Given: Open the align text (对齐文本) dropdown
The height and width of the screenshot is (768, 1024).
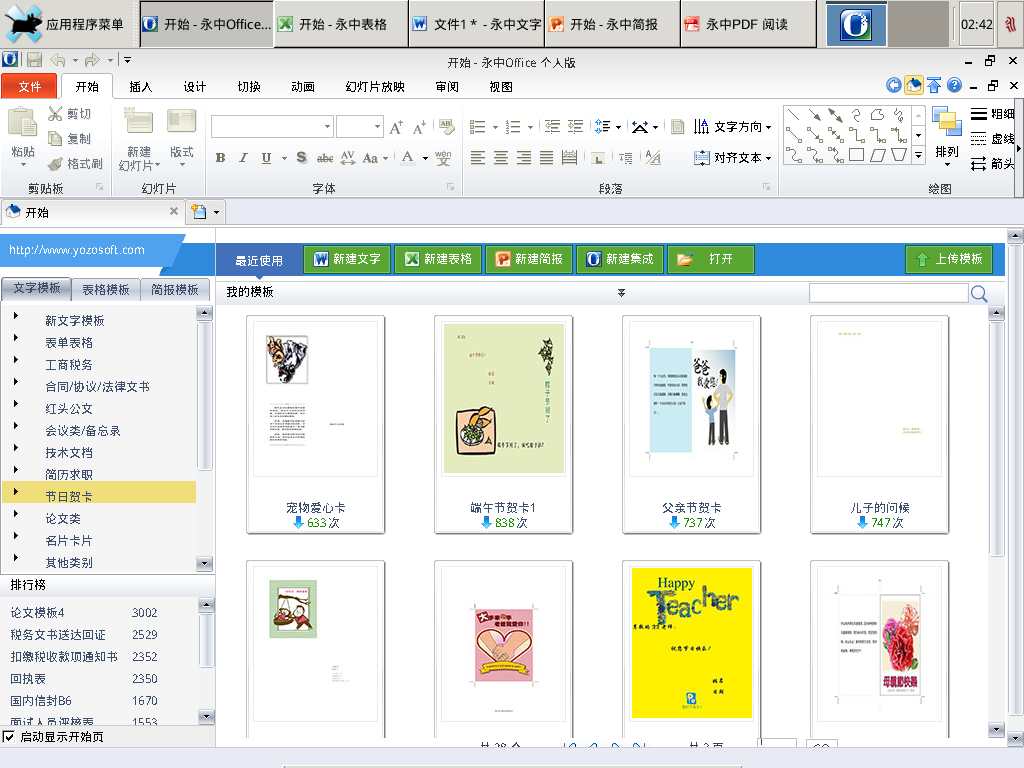Looking at the screenshot, I should coord(733,157).
